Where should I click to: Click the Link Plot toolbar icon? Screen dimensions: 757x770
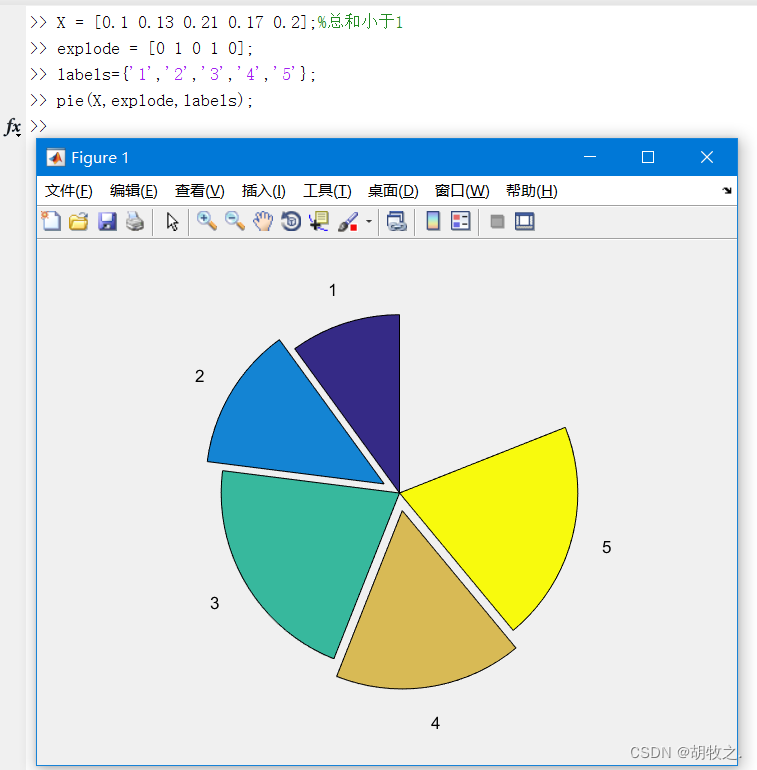click(397, 221)
